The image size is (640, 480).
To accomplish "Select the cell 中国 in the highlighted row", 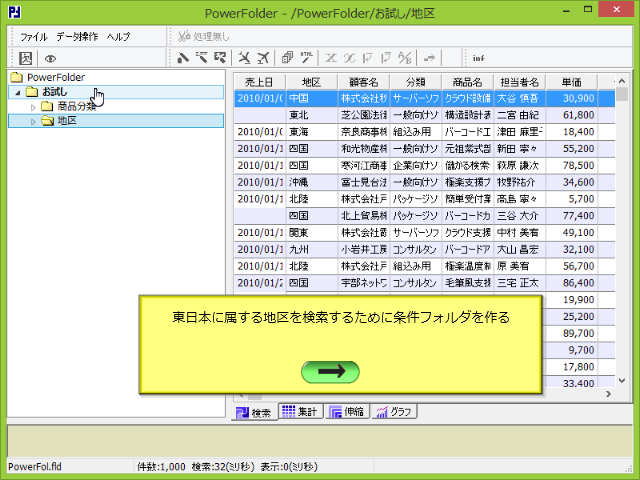I will pos(311,98).
